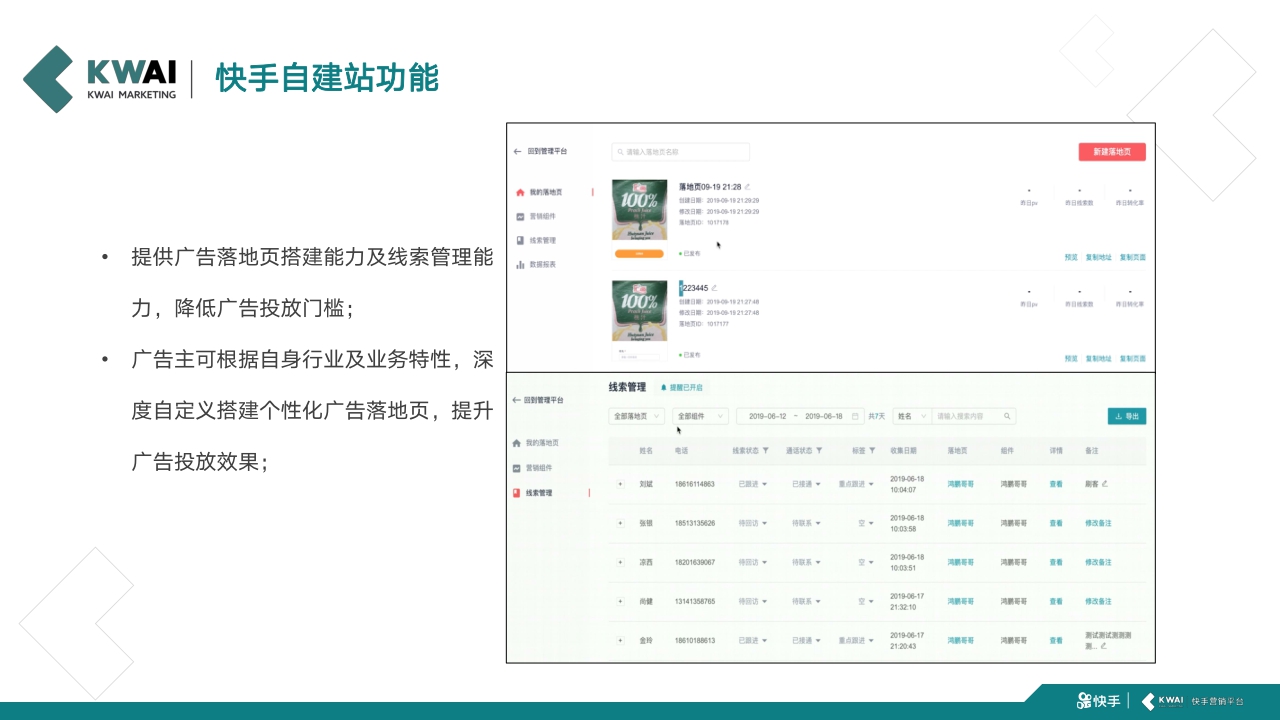
Task: Click the 导出 export button
Action: (x=1127, y=415)
